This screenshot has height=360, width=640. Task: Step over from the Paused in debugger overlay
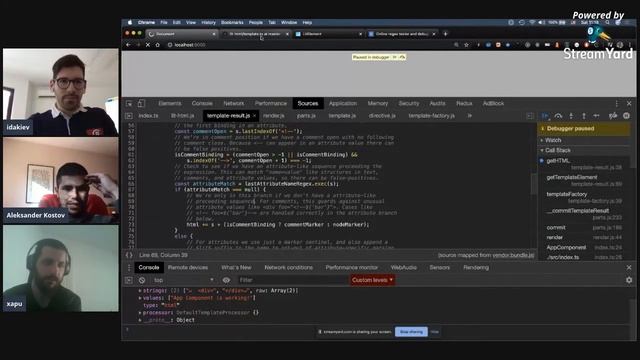[x=402, y=58]
